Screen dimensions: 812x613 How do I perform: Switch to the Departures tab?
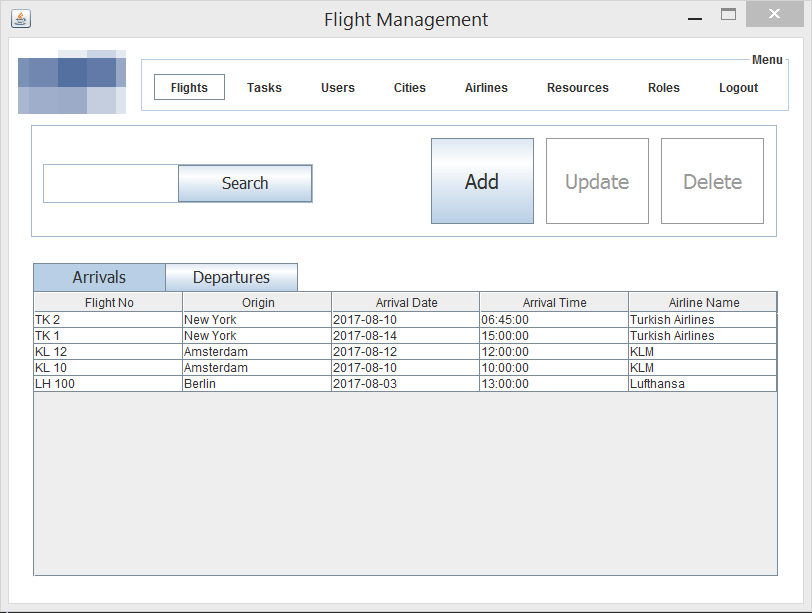coord(231,277)
